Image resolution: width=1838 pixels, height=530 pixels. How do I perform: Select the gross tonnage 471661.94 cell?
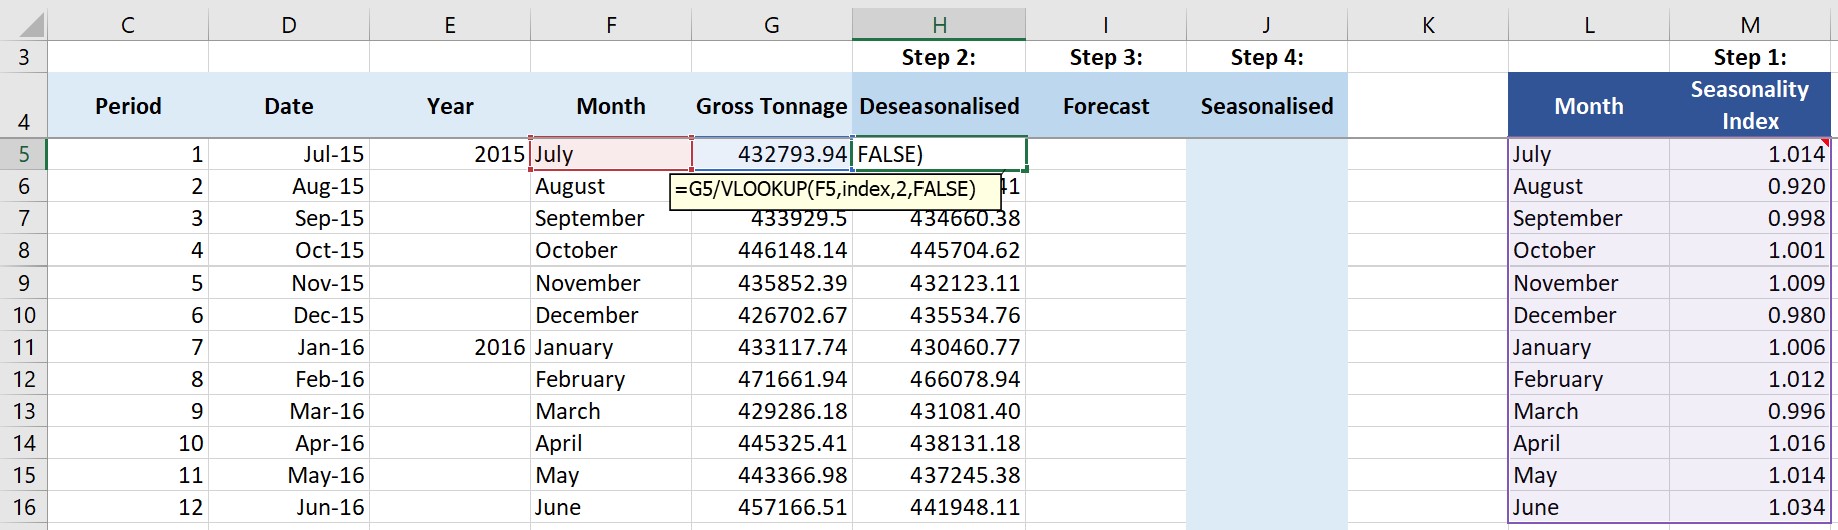(772, 379)
